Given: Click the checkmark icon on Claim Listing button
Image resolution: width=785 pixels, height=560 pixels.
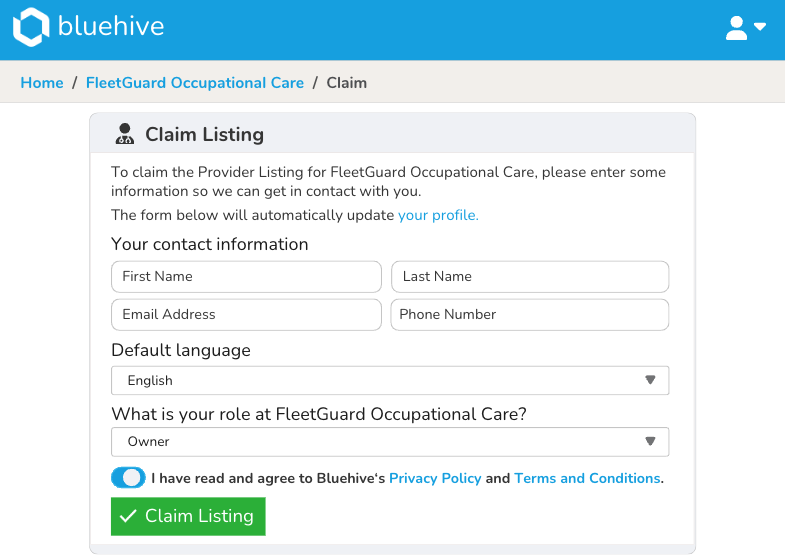Looking at the screenshot, I should pyautogui.click(x=128, y=516).
